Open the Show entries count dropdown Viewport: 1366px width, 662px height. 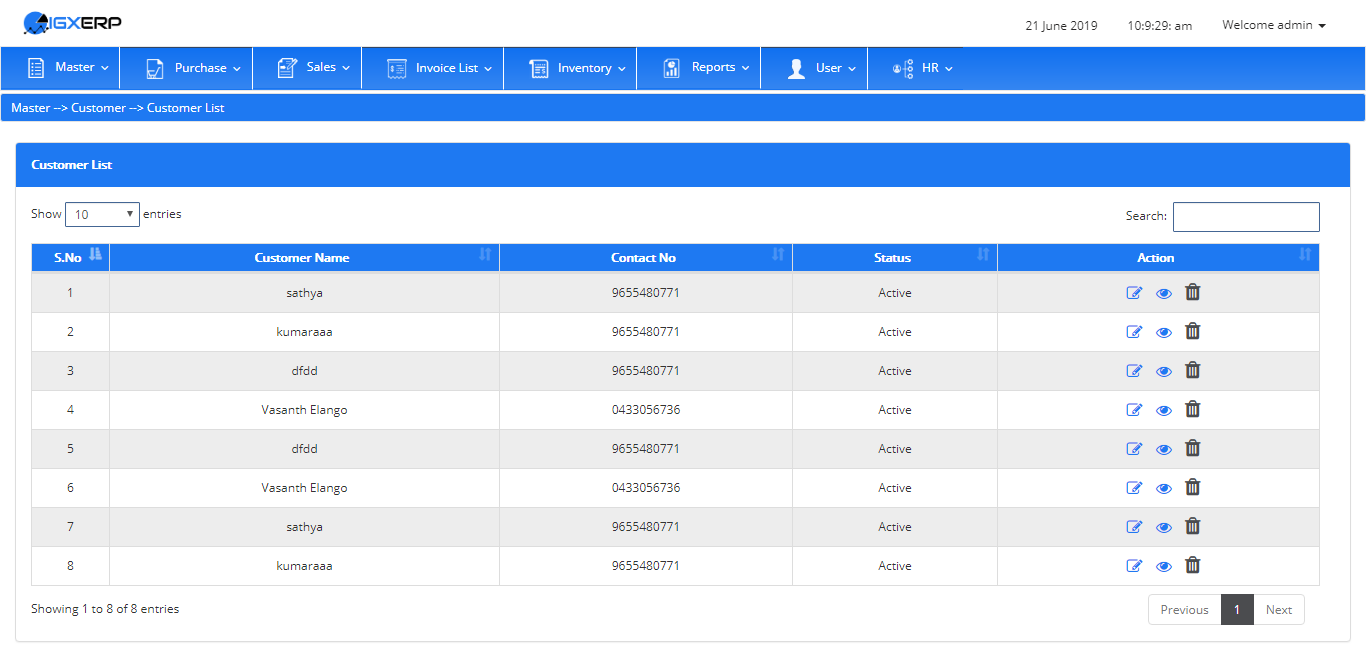102,214
